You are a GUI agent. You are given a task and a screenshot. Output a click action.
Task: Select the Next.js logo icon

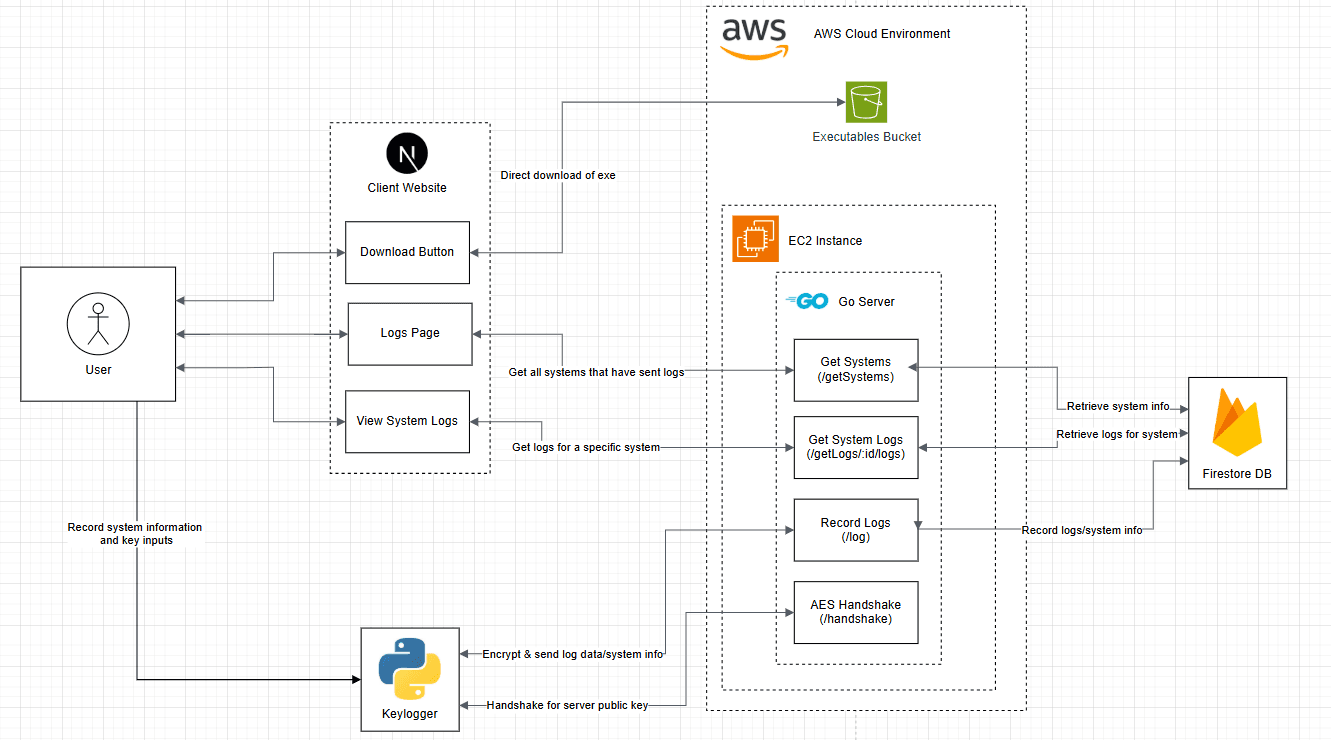[x=407, y=154]
